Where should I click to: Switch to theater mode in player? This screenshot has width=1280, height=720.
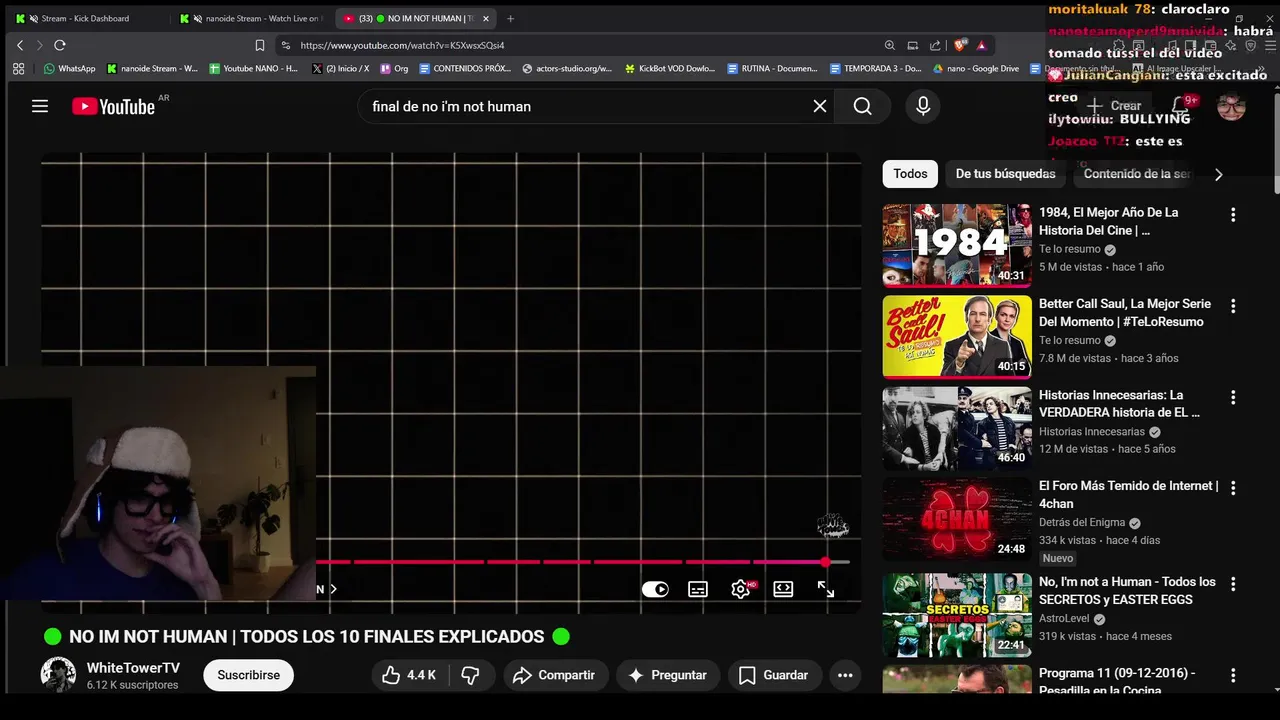783,589
